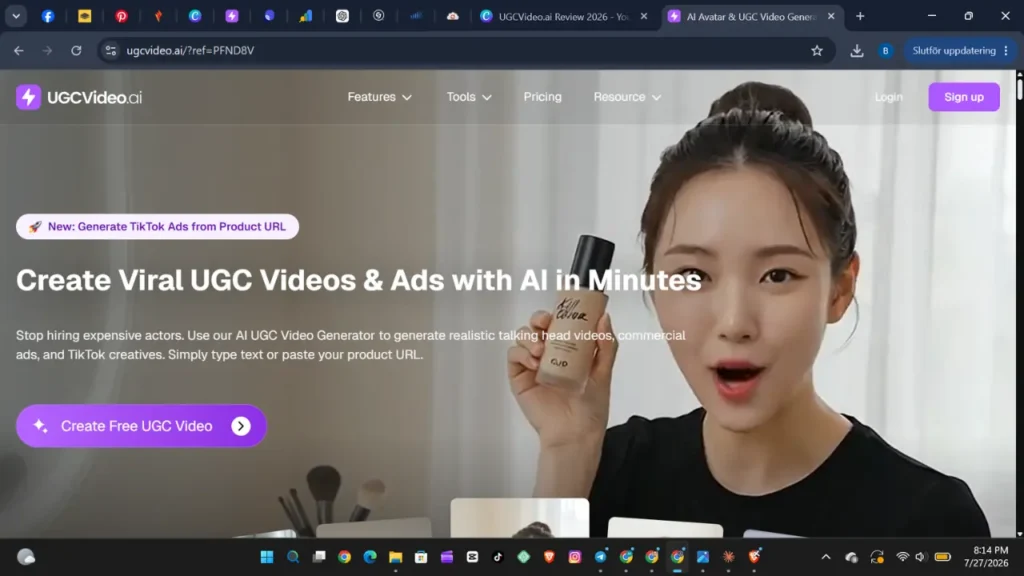Screen dimensions: 1024x576
Task: Open Windows taskbar search
Action: [293, 556]
